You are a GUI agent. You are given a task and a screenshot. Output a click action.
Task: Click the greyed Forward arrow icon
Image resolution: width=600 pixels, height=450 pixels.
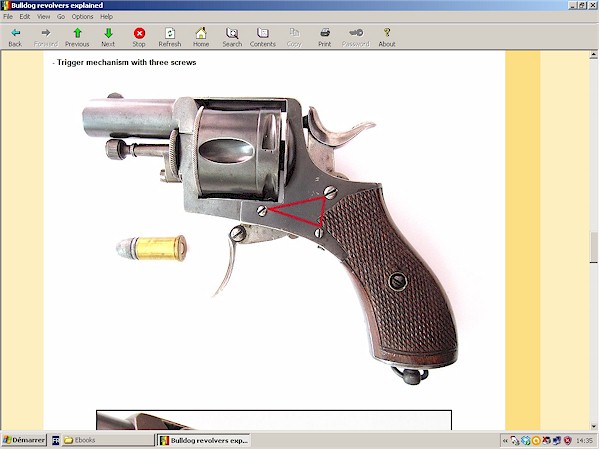pyautogui.click(x=46, y=33)
